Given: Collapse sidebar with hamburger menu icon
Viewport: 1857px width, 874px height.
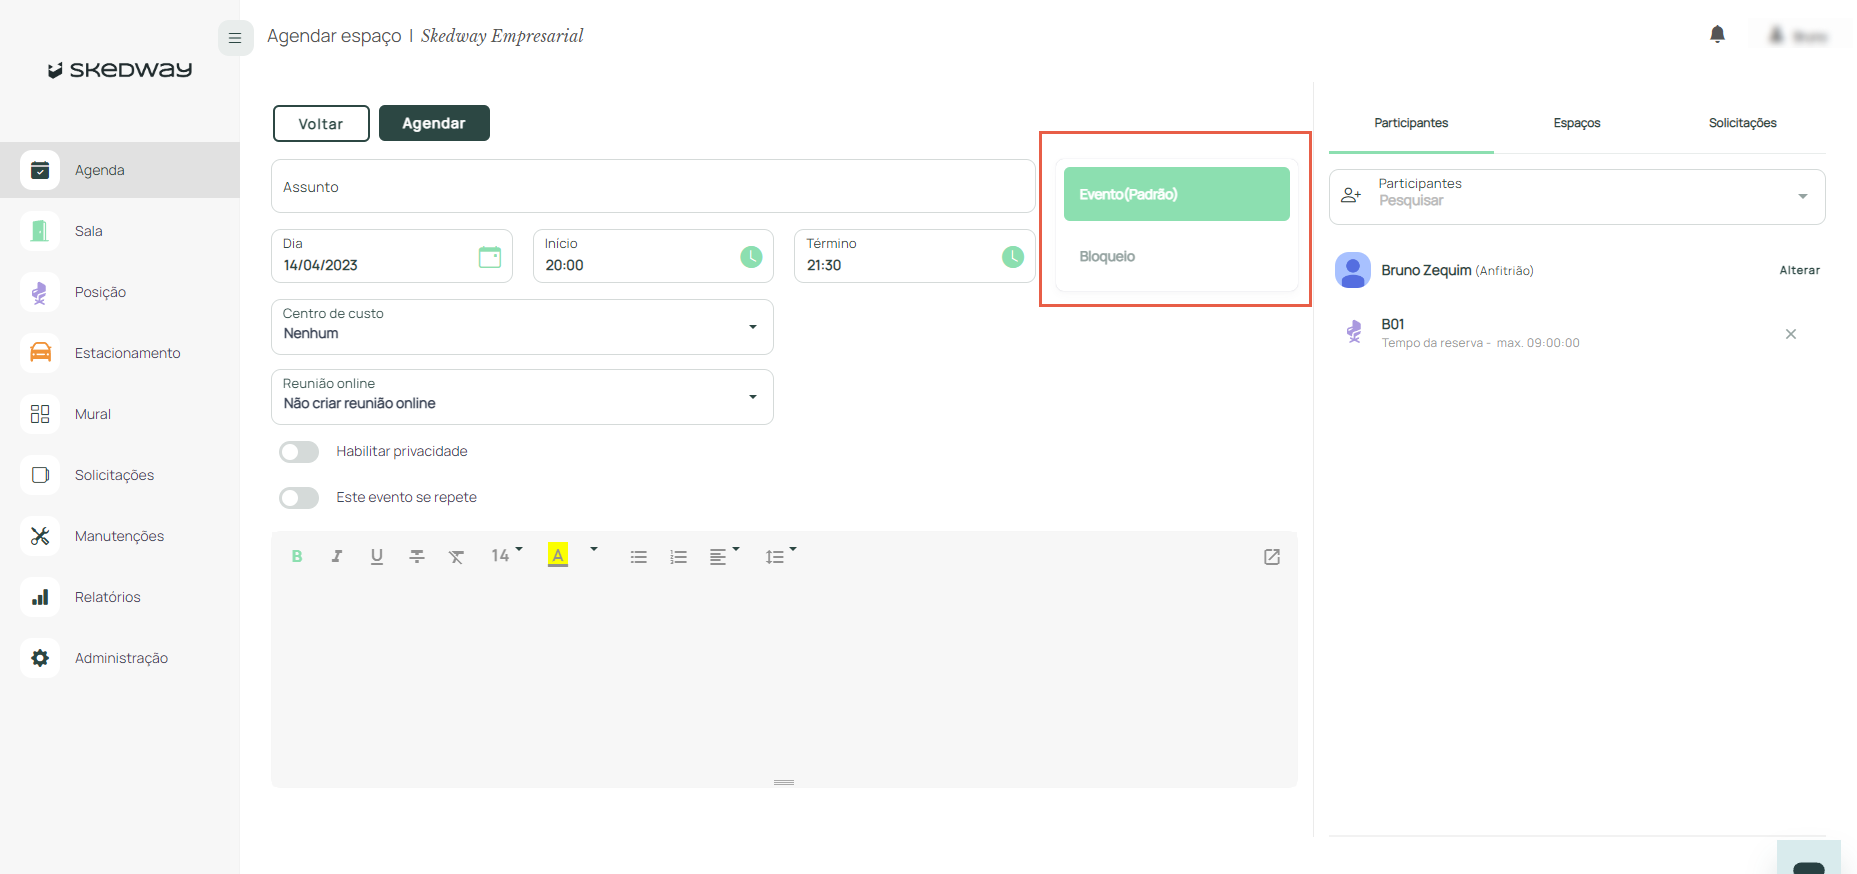Looking at the screenshot, I should point(235,38).
